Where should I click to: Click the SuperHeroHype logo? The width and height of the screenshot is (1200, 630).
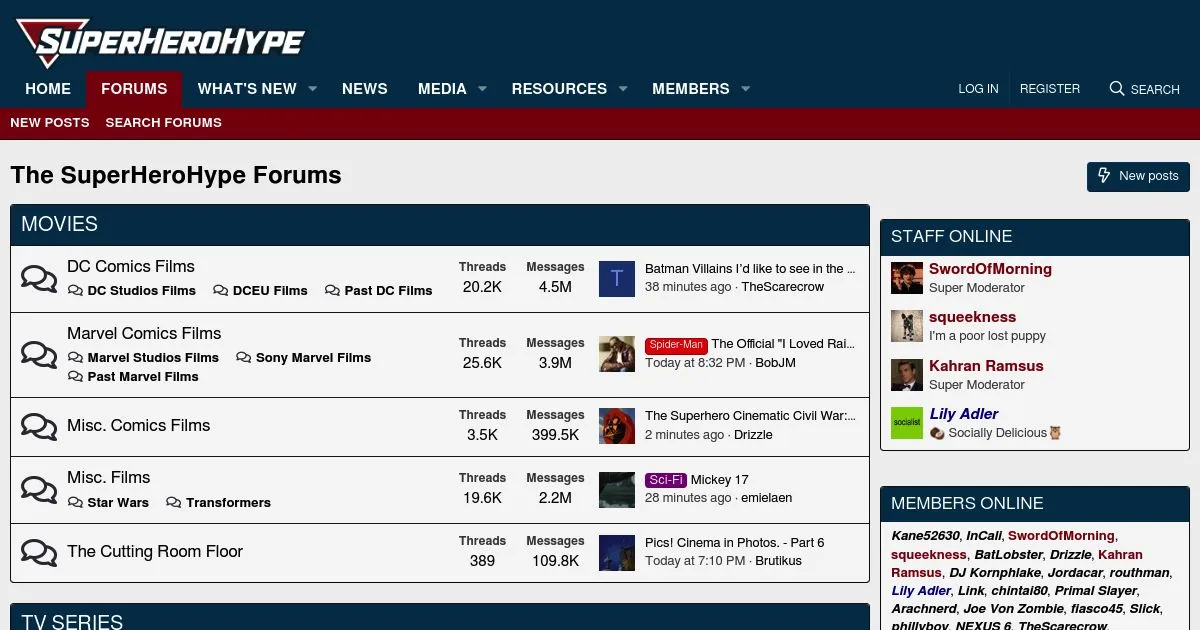161,43
